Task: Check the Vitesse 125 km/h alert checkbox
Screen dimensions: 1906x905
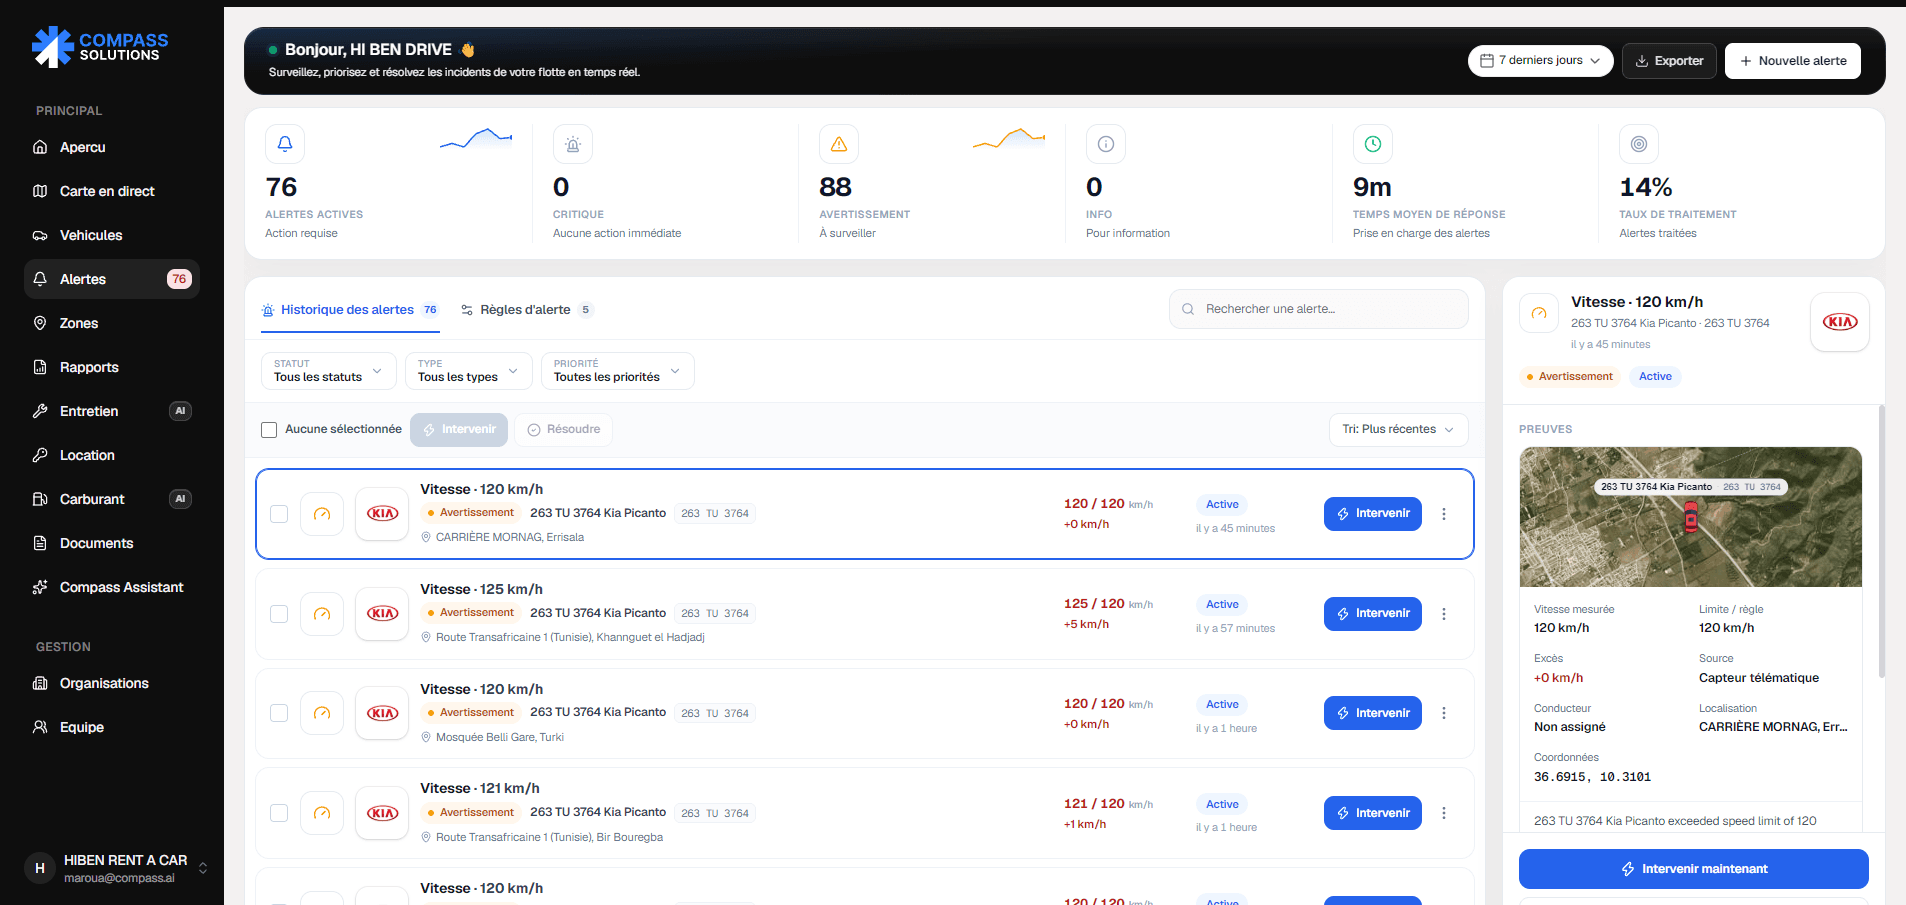Action: pyautogui.click(x=279, y=614)
